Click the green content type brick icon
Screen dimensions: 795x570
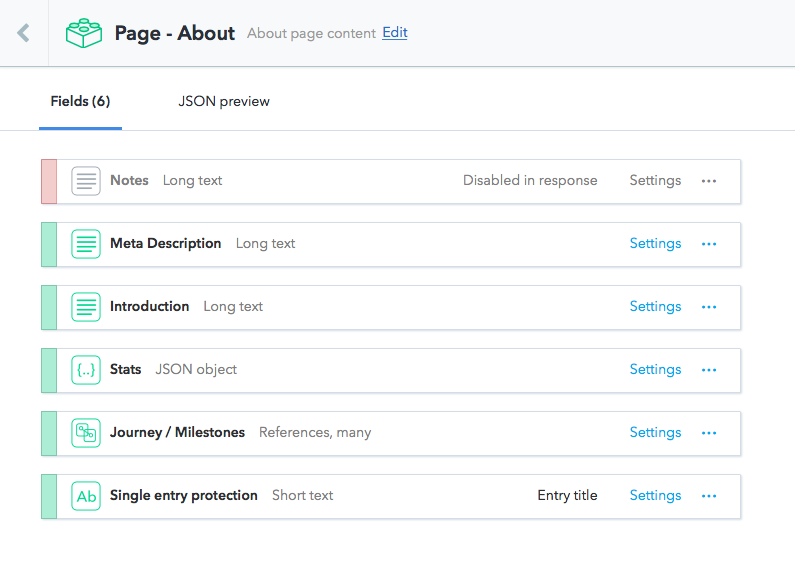84,33
